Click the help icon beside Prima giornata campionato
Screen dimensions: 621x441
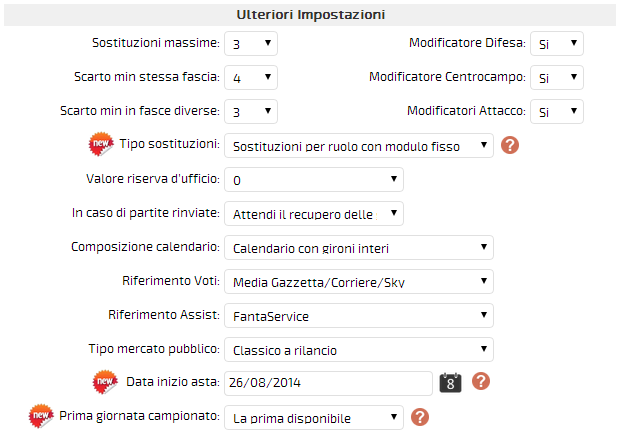coord(420,417)
